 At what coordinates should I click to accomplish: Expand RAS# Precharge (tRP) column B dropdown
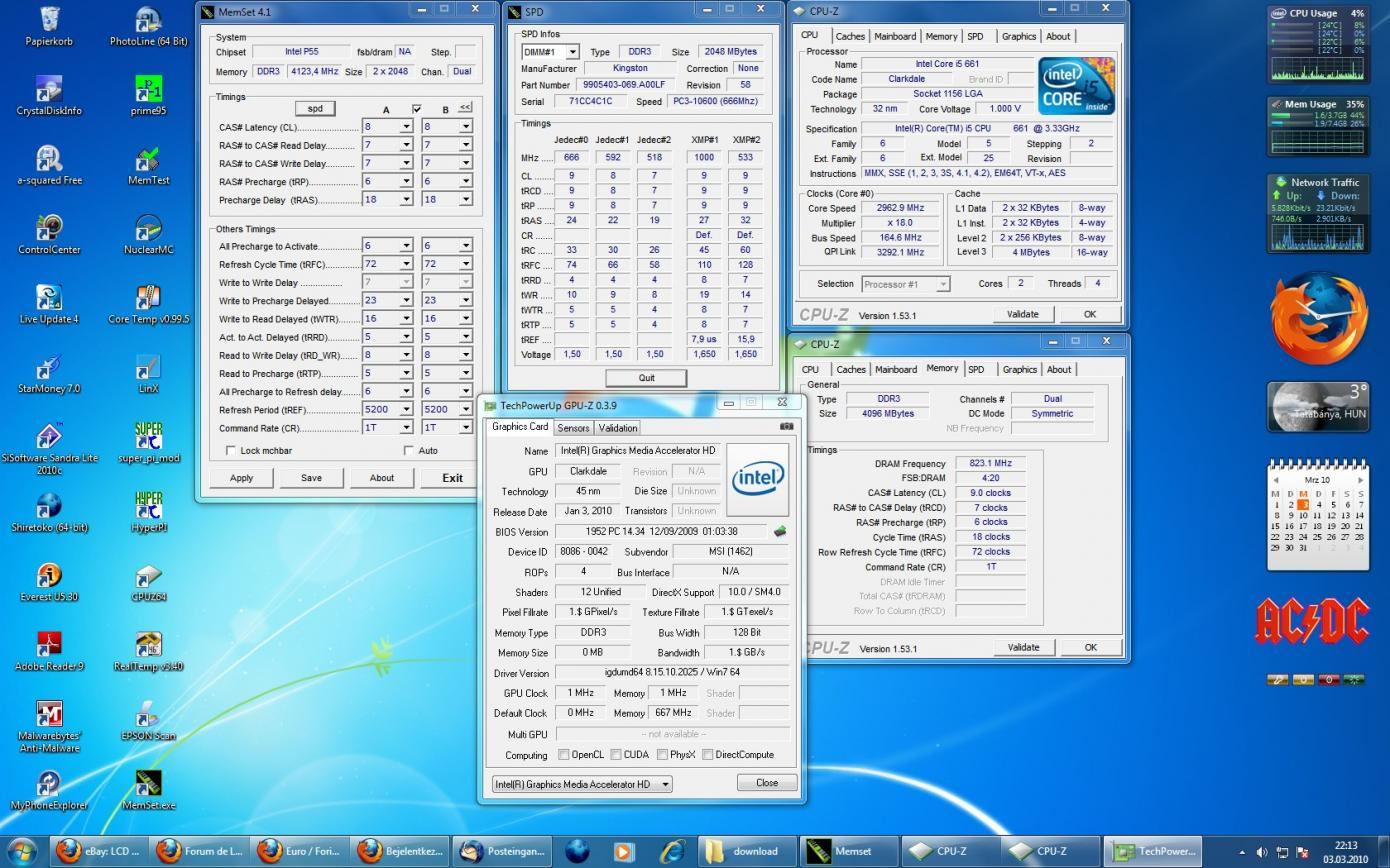[465, 181]
